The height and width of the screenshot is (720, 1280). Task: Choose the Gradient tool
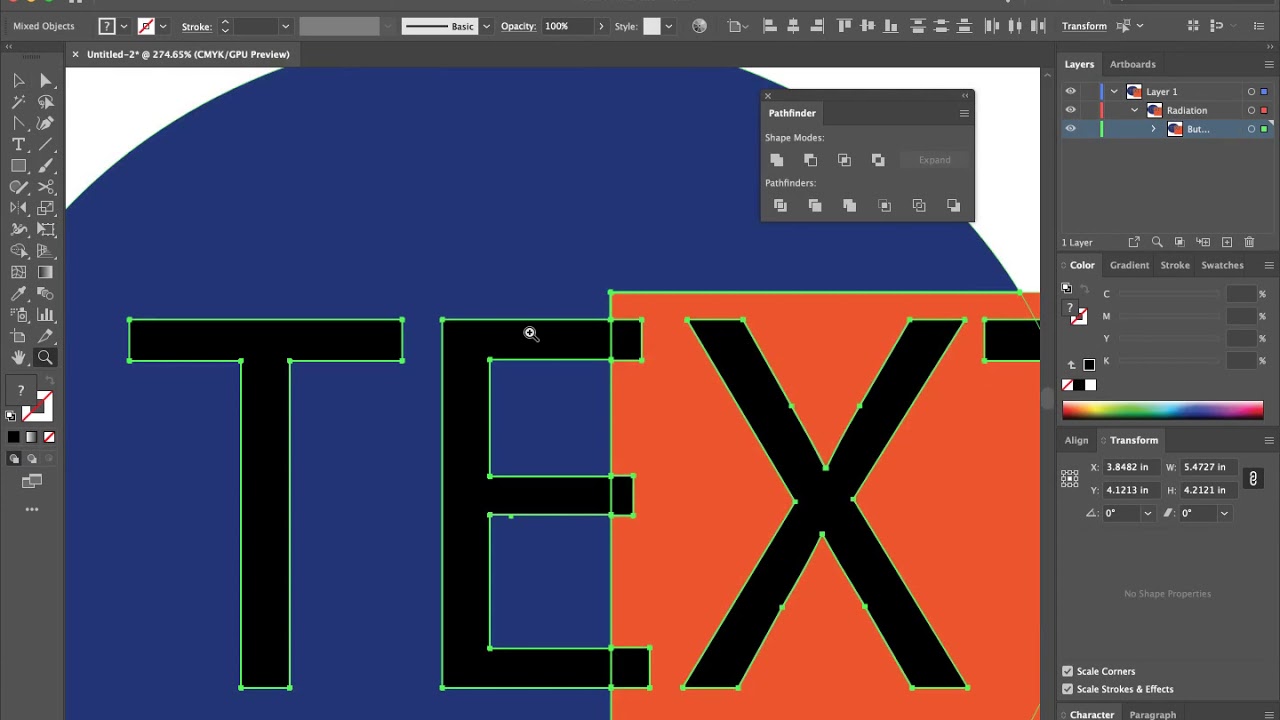click(x=46, y=272)
